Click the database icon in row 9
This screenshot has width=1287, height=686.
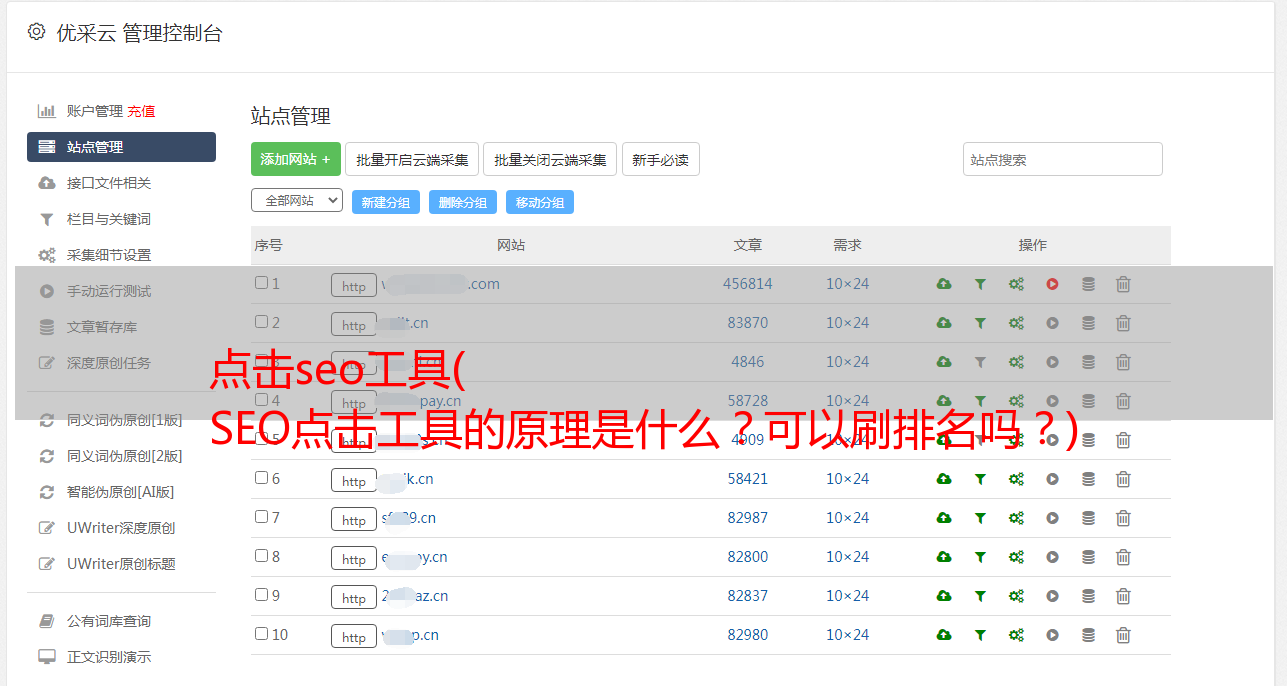coord(1088,596)
